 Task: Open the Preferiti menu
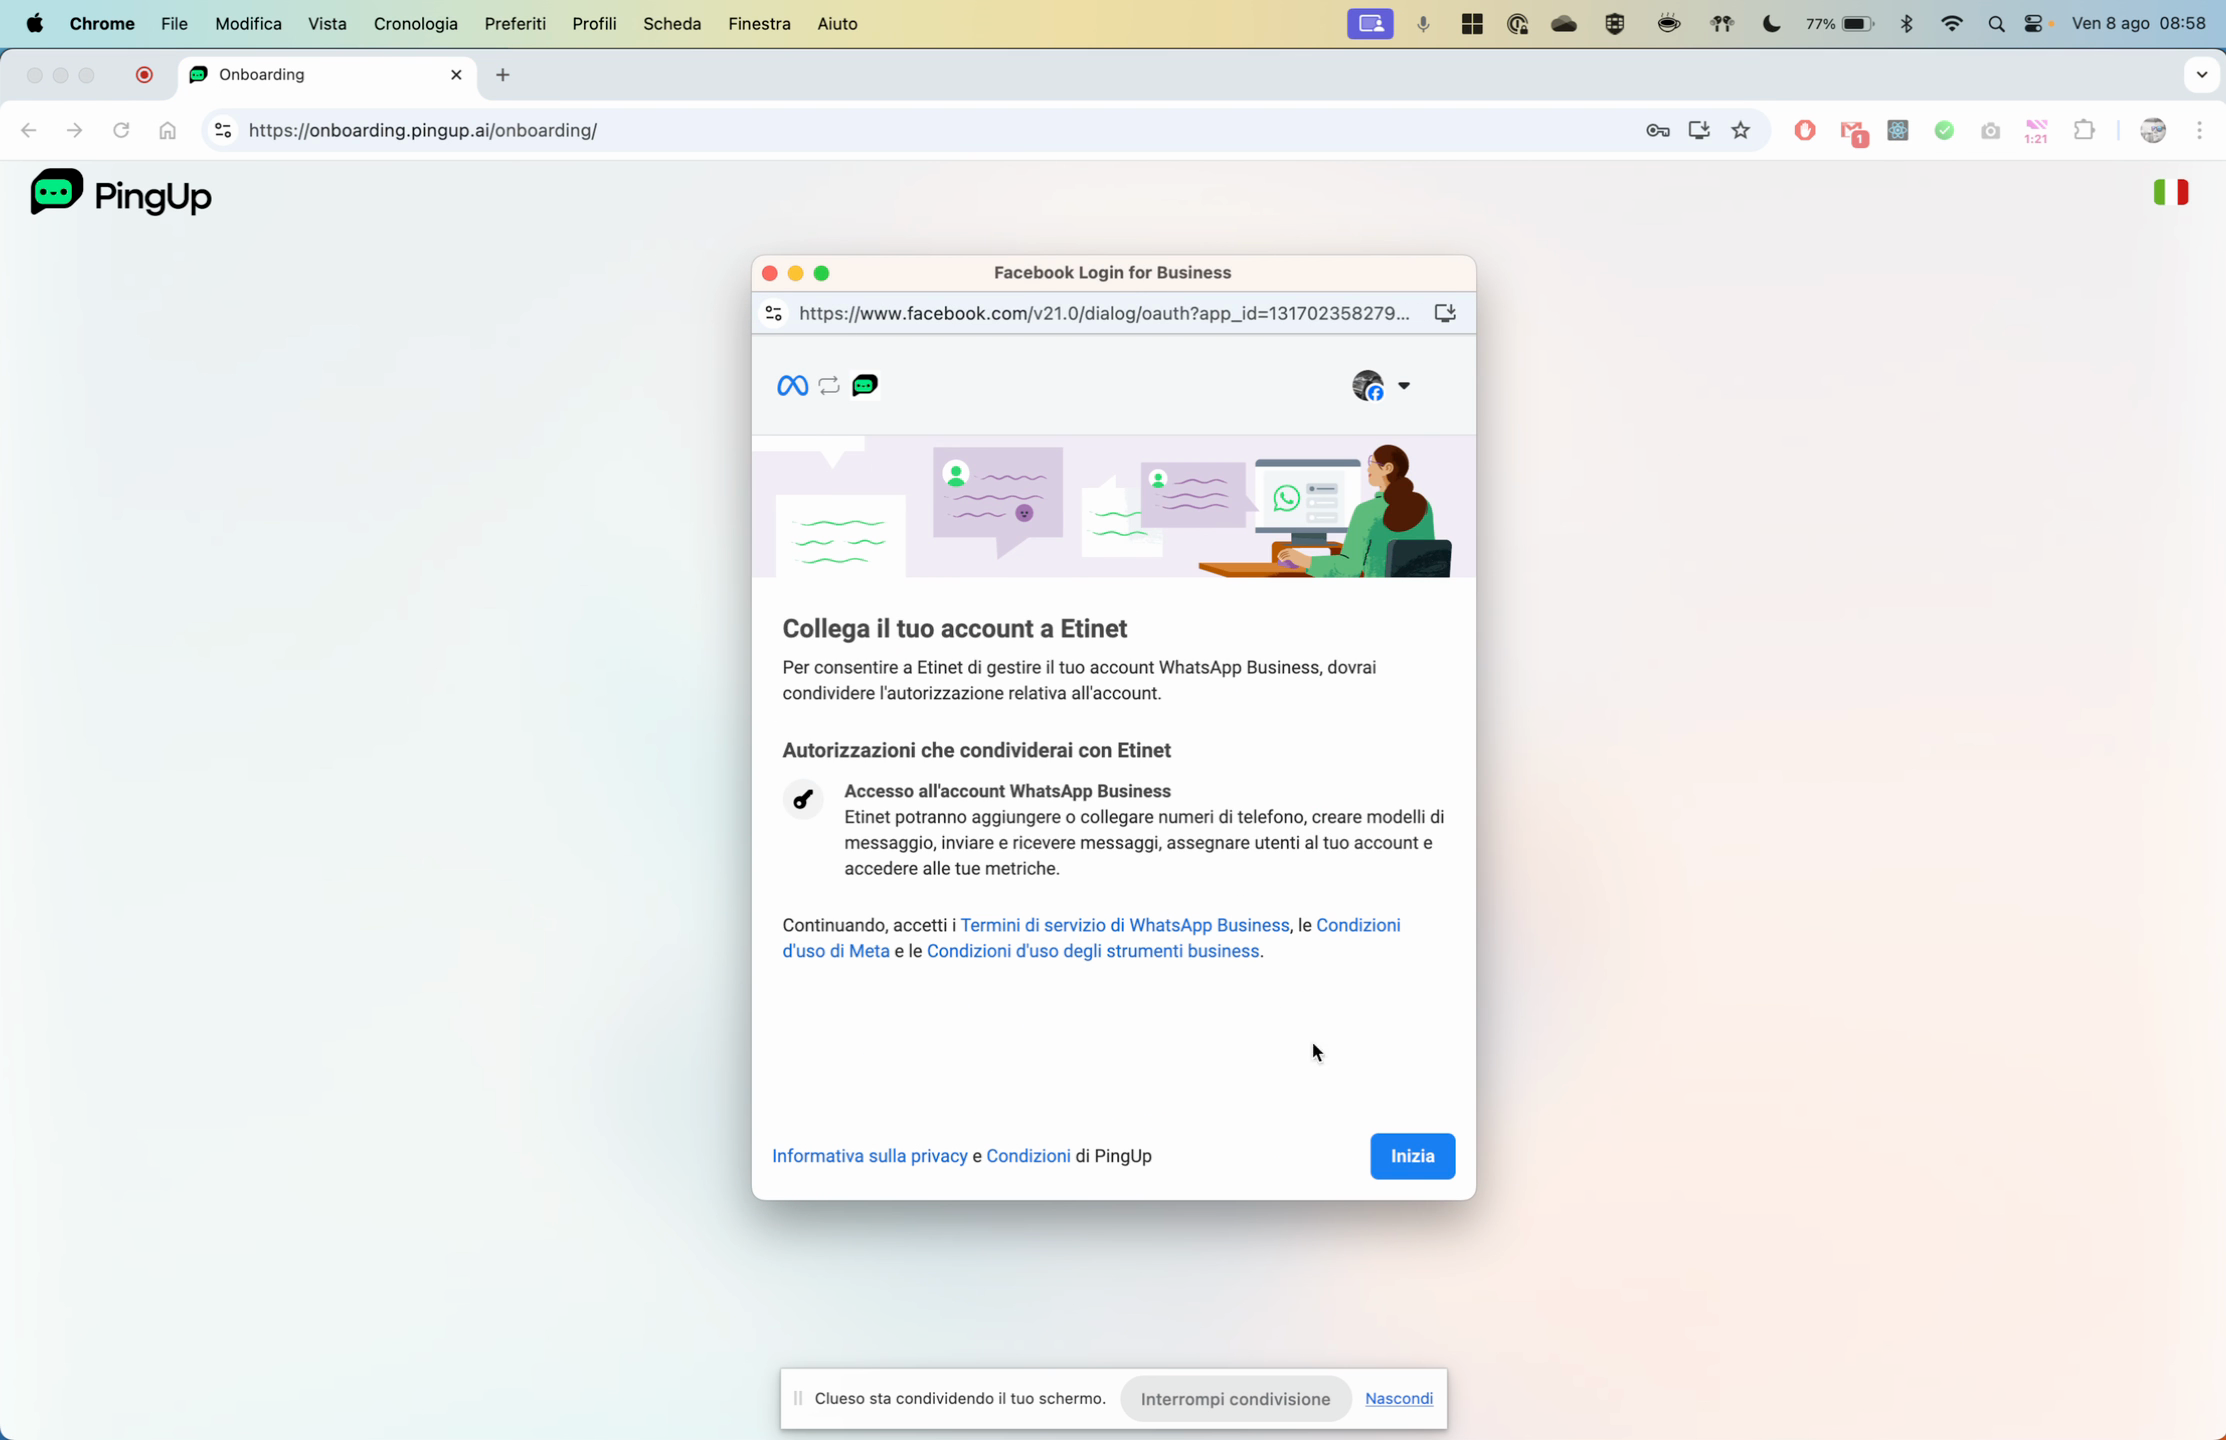(515, 24)
